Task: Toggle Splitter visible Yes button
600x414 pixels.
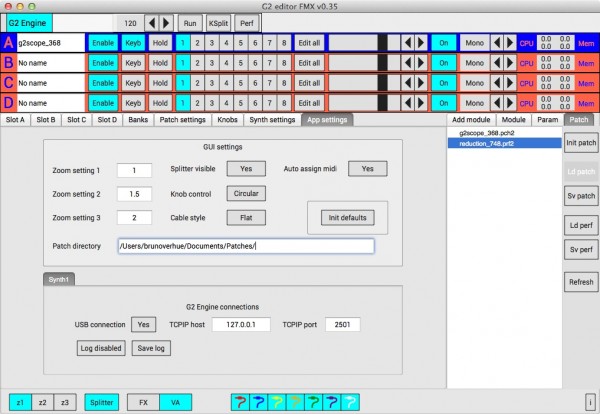Action: point(246,169)
